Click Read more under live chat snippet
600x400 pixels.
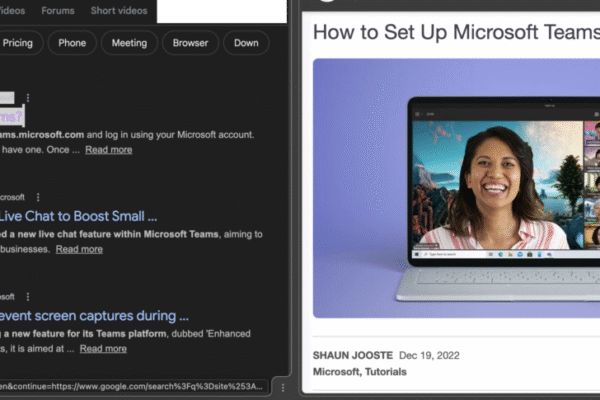(x=79, y=249)
